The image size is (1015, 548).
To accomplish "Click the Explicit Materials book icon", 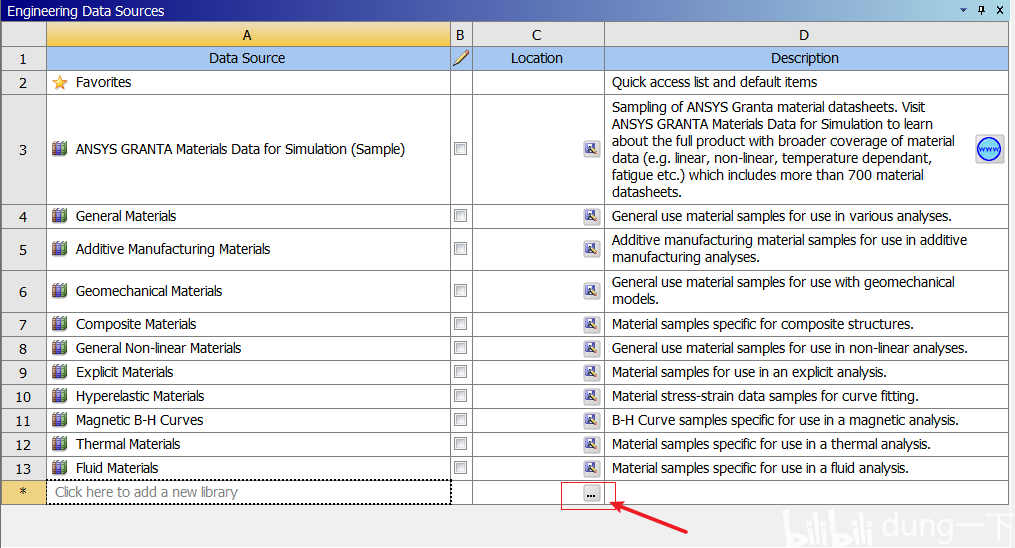I will tap(60, 371).
